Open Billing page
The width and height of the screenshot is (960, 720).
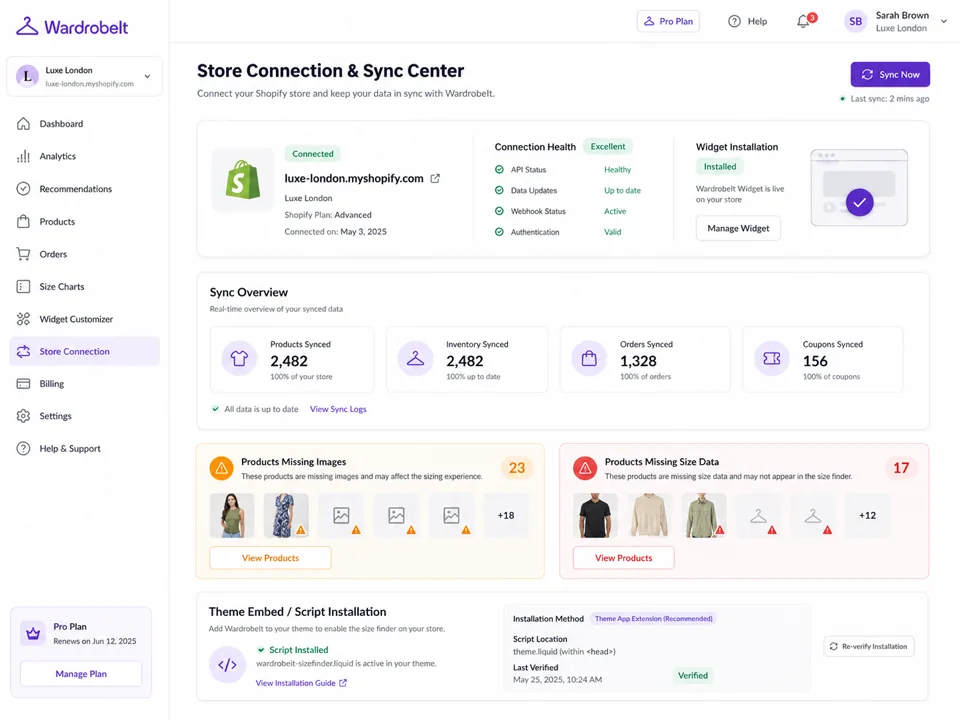pyautogui.click(x=84, y=384)
